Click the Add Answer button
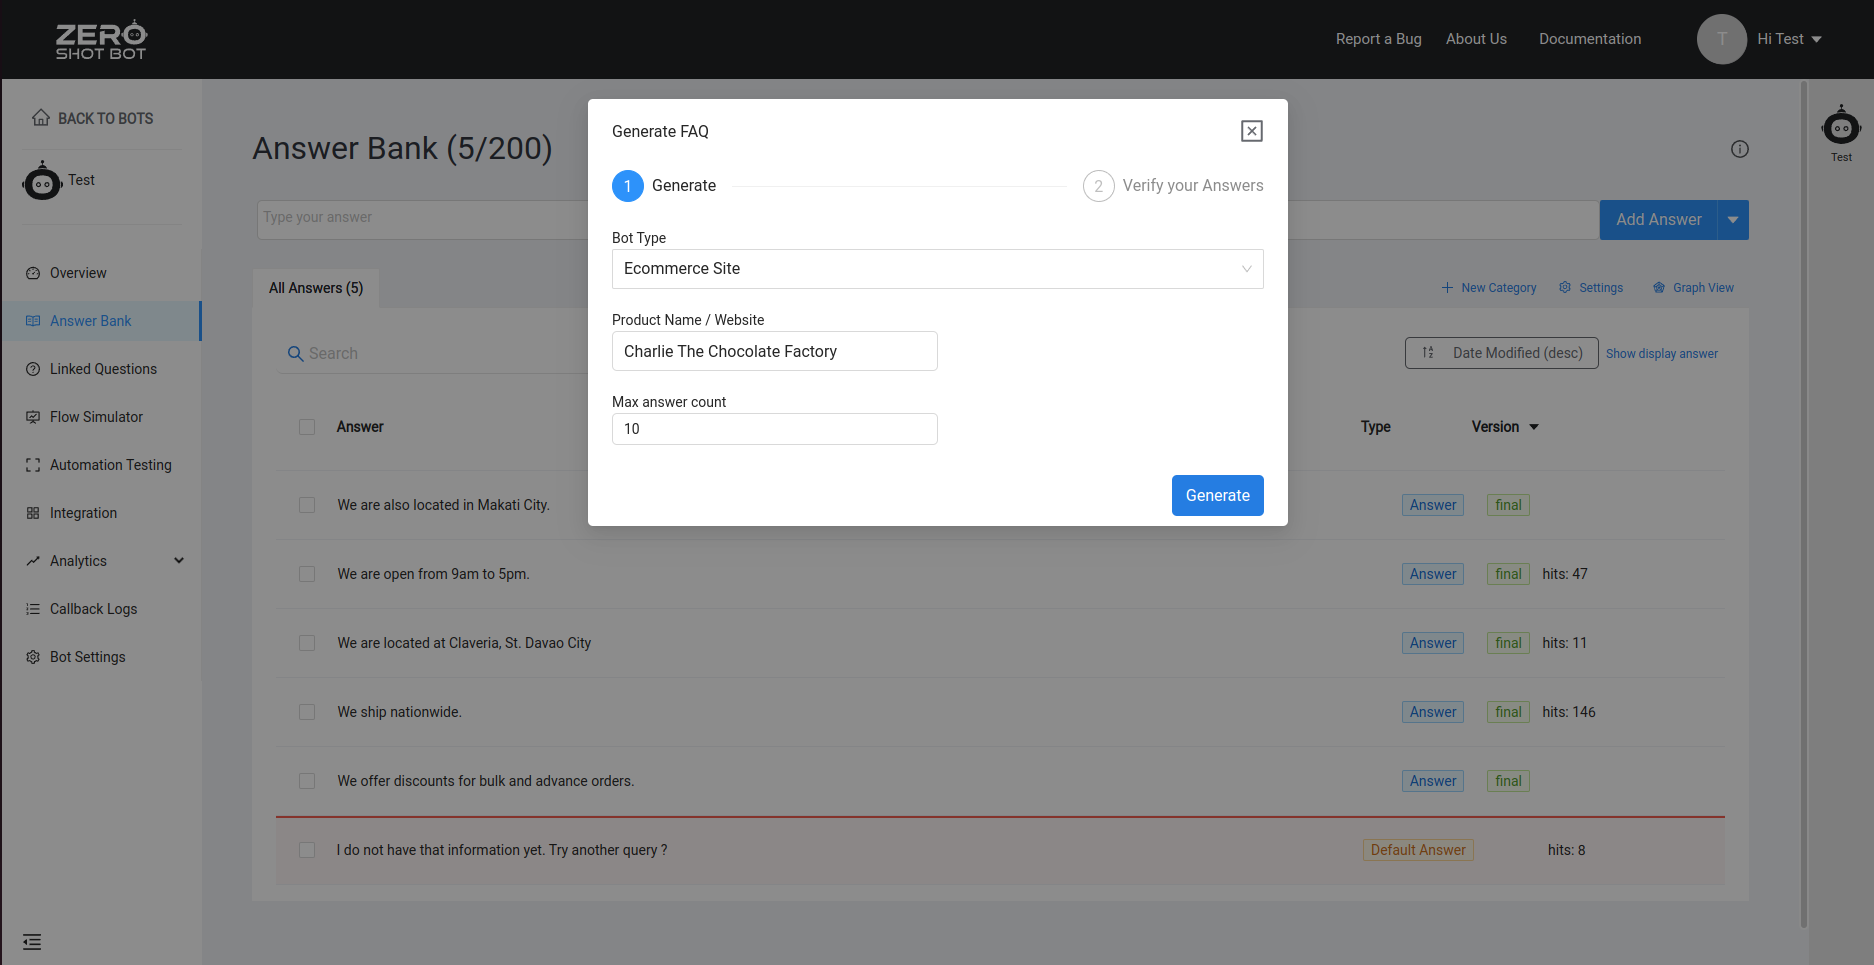Image resolution: width=1874 pixels, height=965 pixels. (1659, 220)
